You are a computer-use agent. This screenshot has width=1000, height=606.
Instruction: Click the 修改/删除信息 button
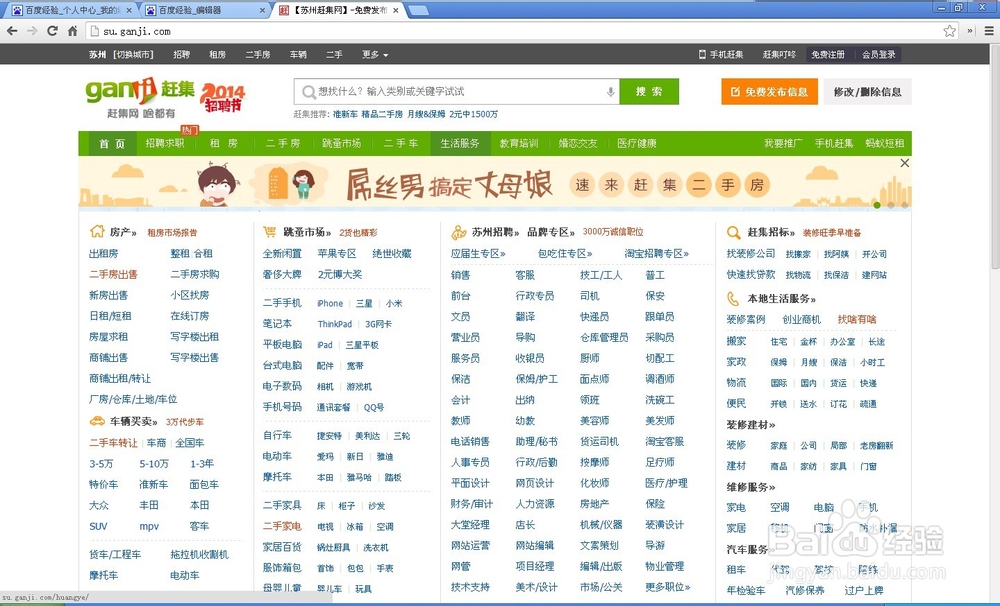coord(867,92)
